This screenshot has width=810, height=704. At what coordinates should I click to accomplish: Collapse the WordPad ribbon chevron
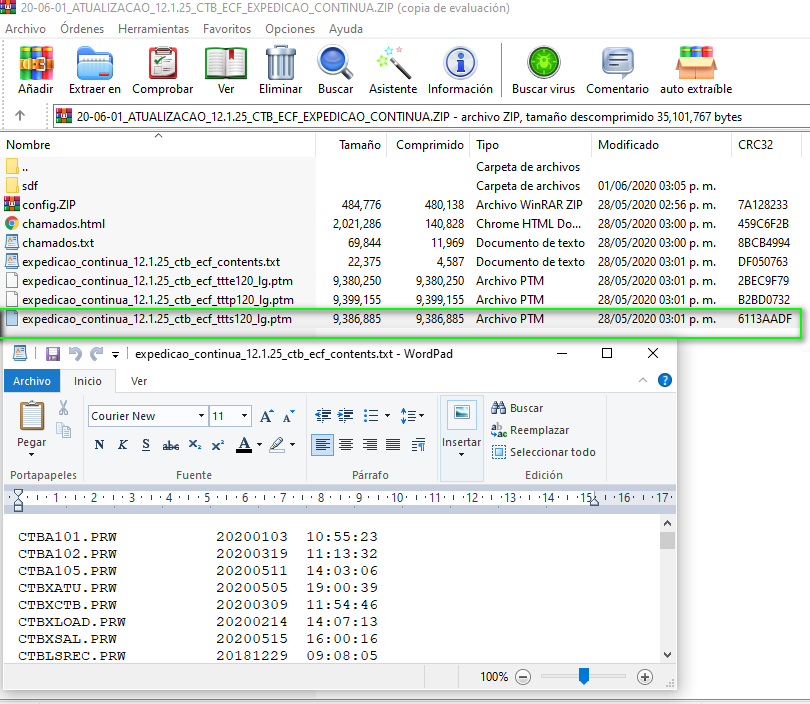[643, 381]
